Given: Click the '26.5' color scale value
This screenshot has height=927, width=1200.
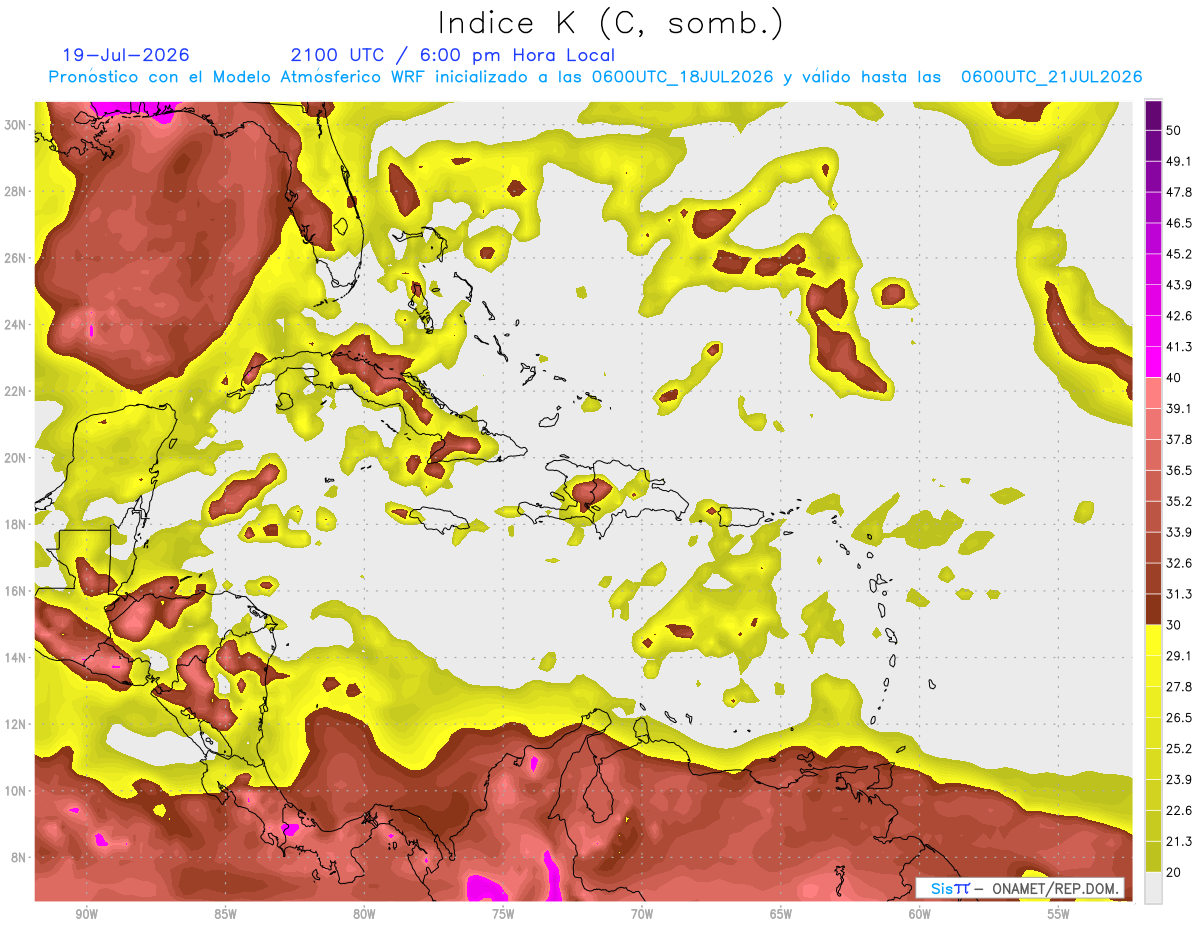Looking at the screenshot, I should 1178,718.
